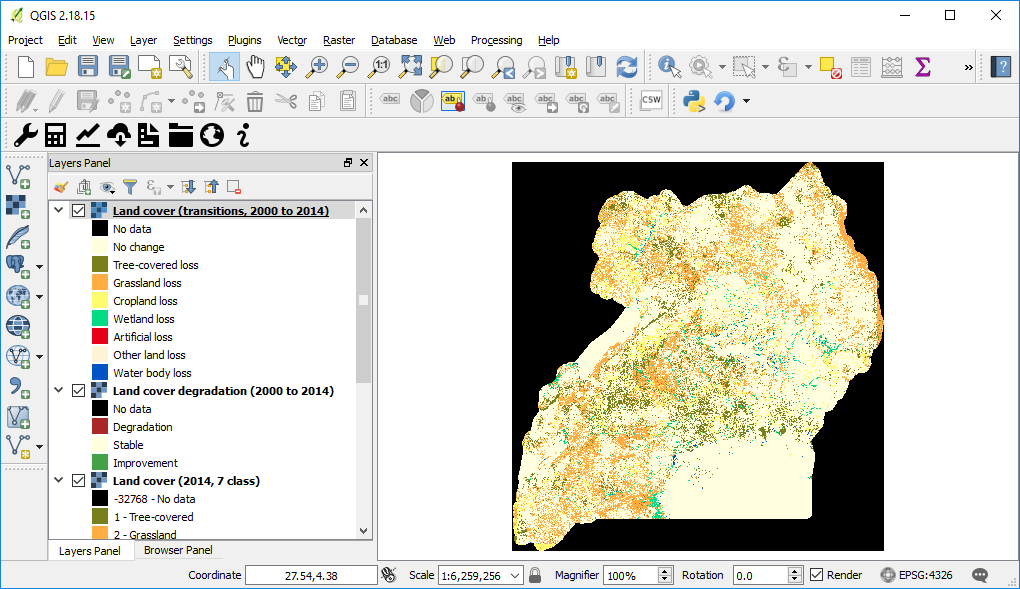Open the Python console
Screen dimensions: 1020x589
click(693, 100)
